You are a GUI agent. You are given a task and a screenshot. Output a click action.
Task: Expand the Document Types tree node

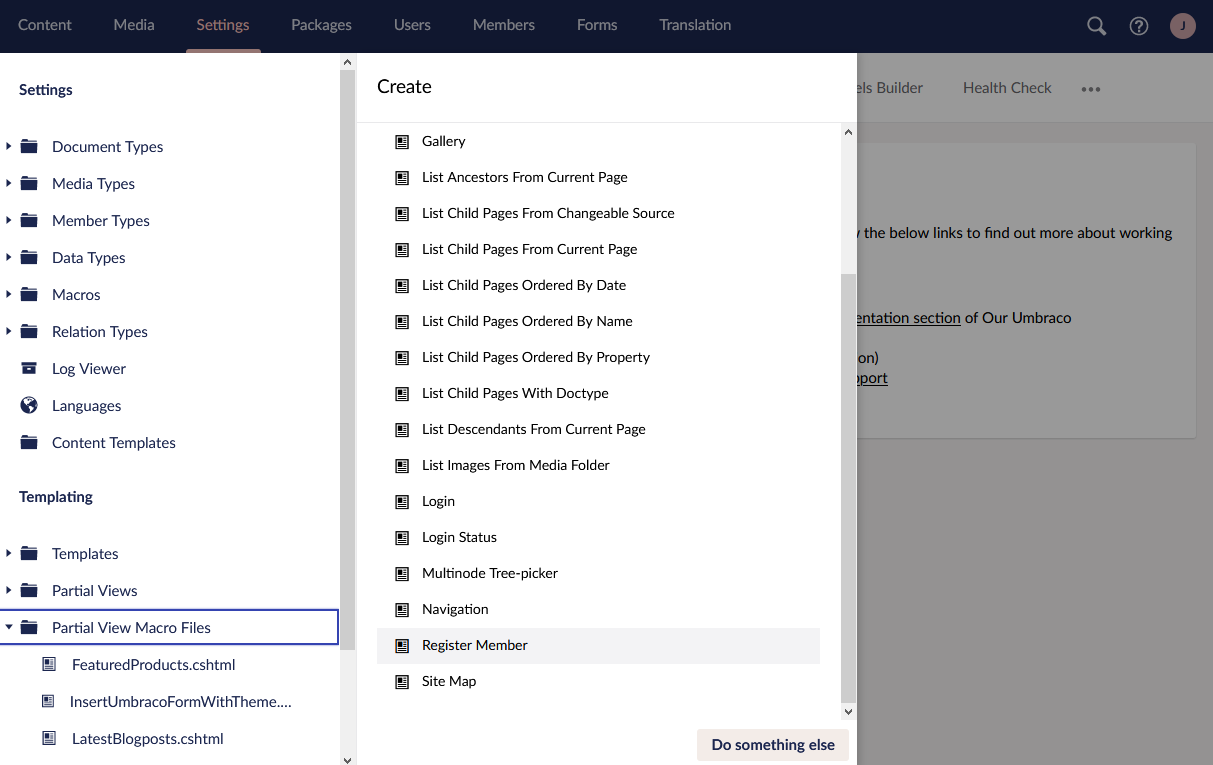9,147
